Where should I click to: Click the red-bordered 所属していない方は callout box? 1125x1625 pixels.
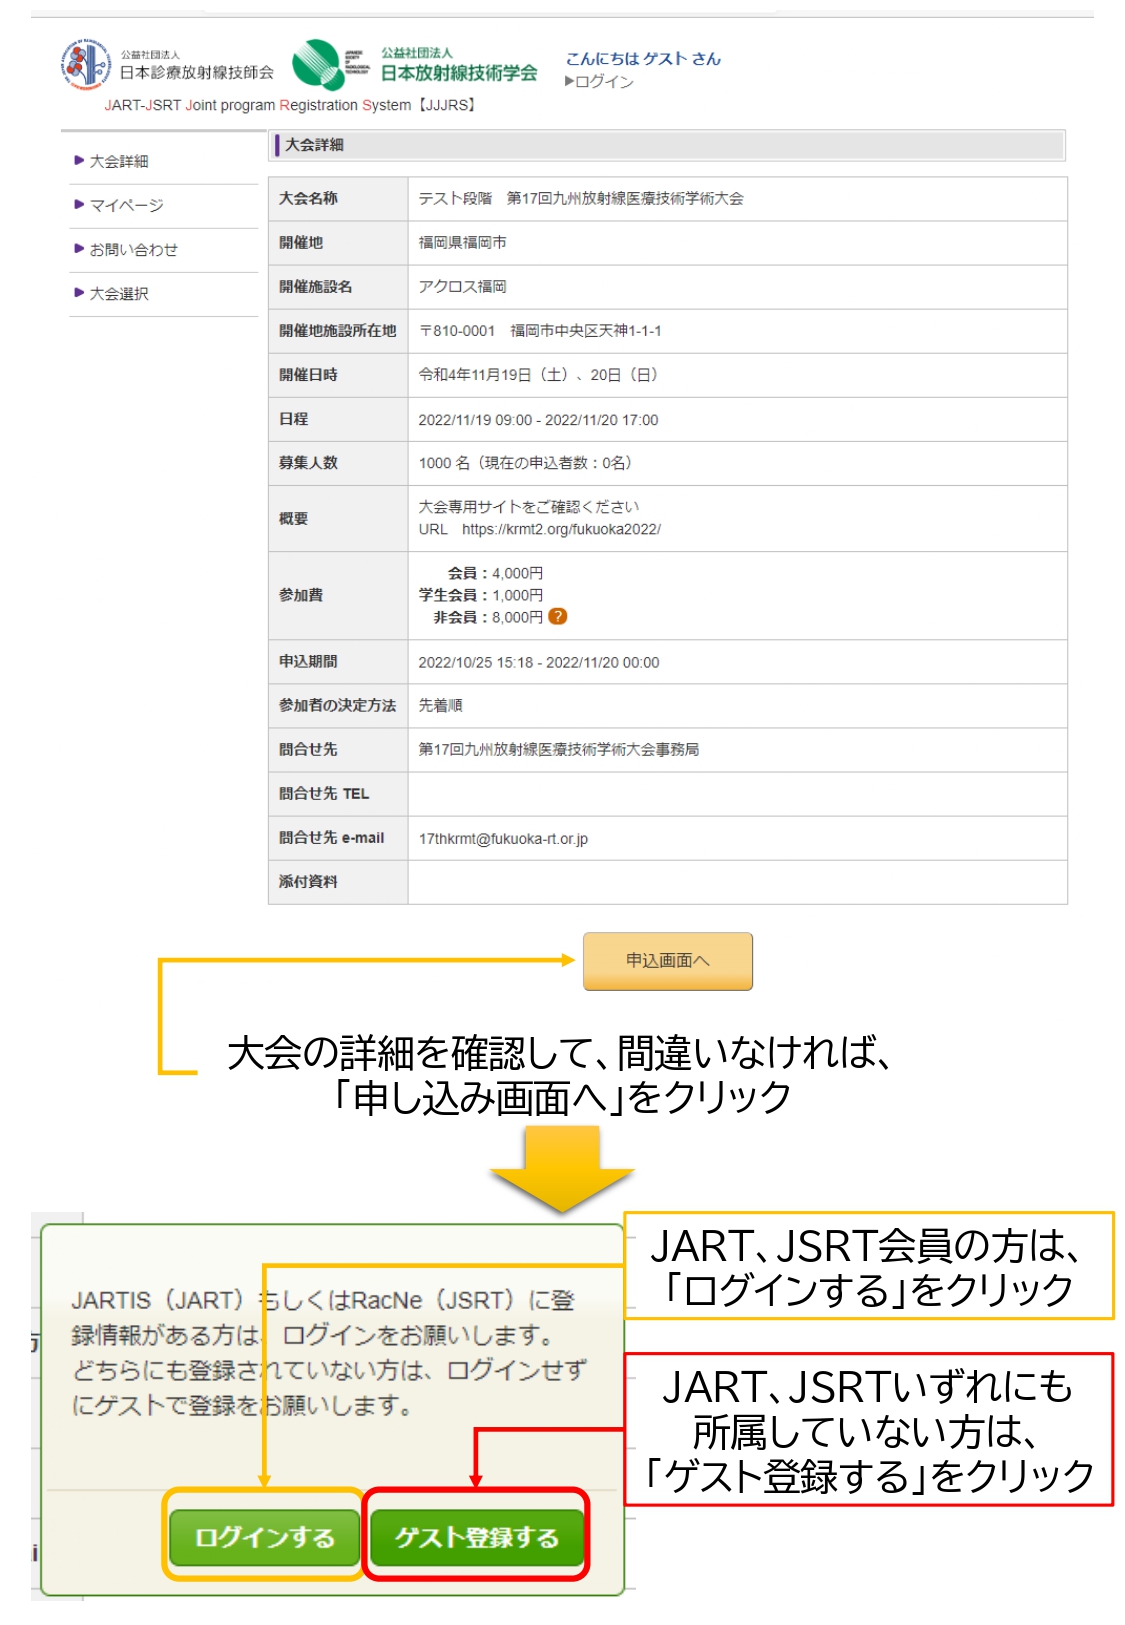pos(868,1430)
